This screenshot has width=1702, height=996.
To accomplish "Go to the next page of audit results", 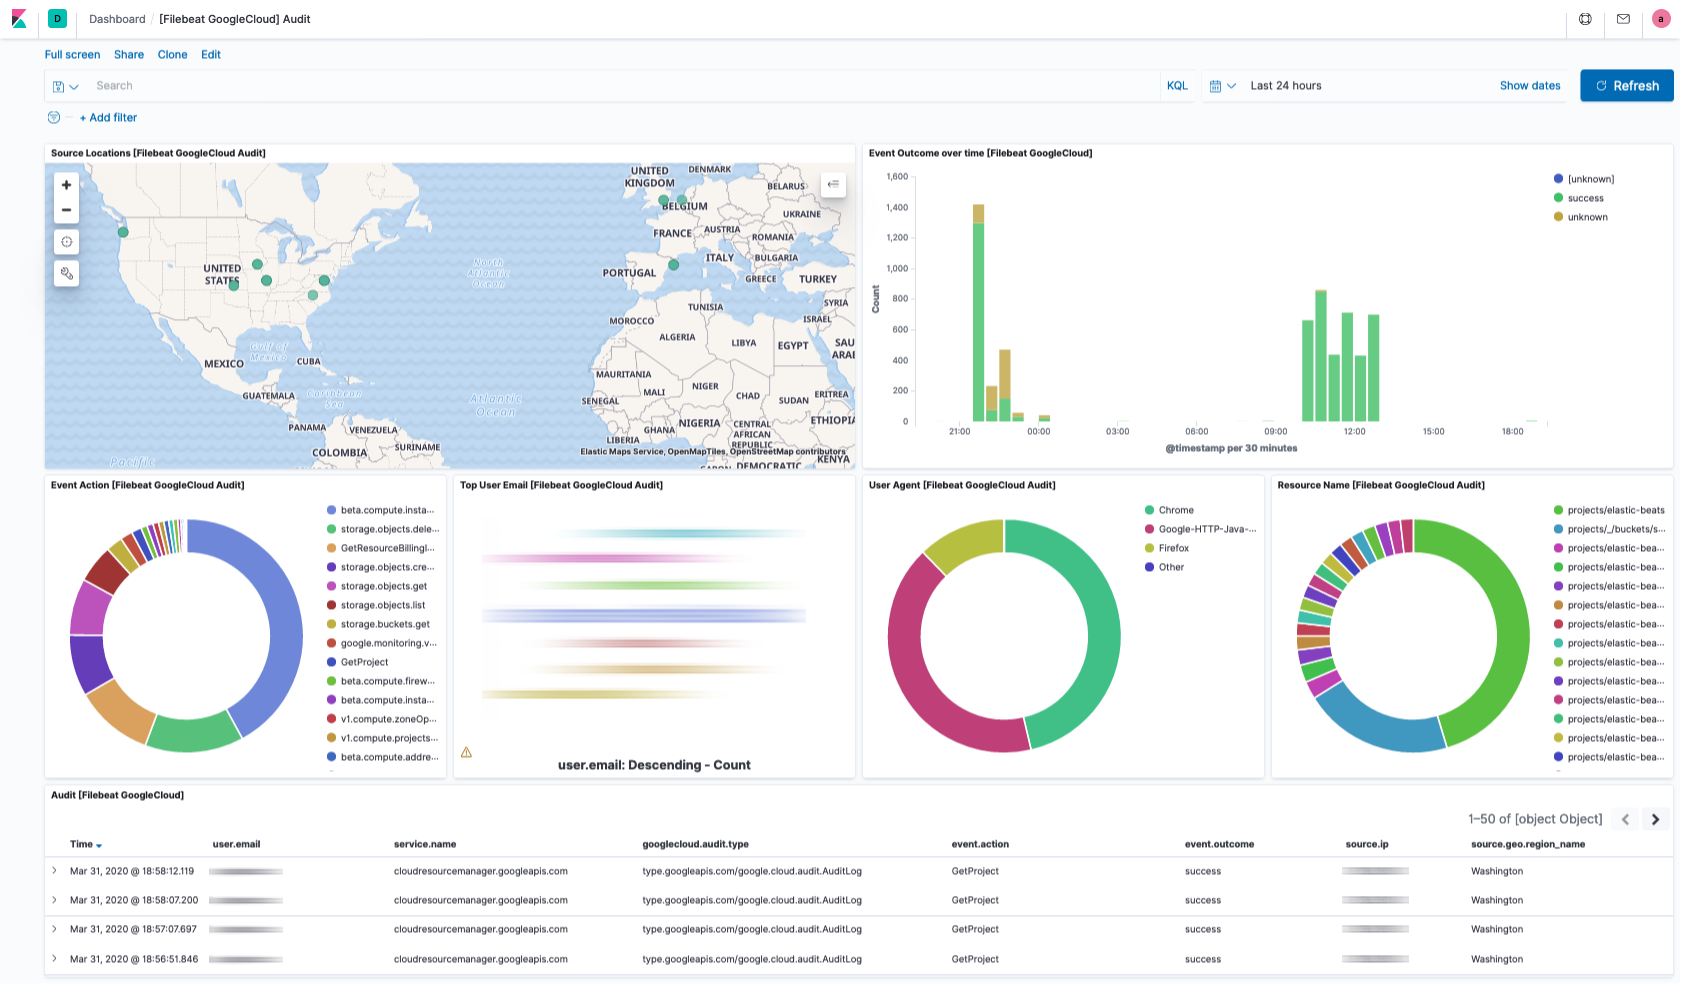I will (1656, 819).
